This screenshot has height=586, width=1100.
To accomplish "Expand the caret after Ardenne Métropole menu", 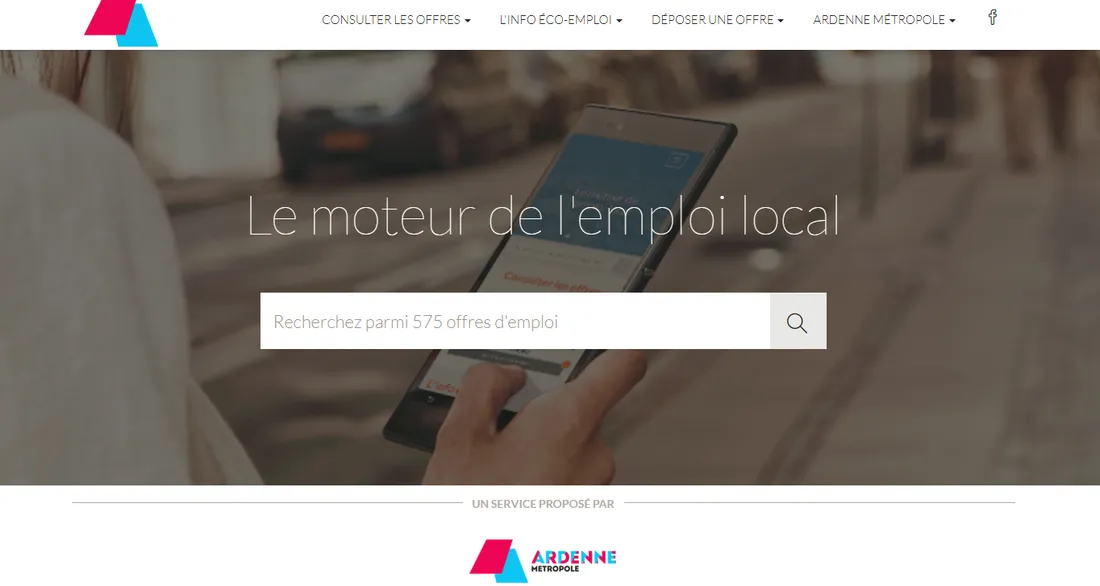I will (x=952, y=21).
